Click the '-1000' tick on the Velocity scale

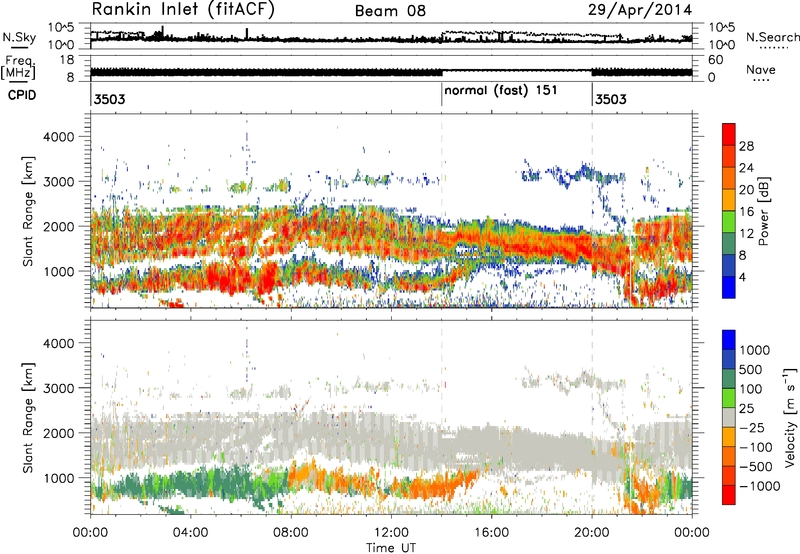[x=760, y=486]
